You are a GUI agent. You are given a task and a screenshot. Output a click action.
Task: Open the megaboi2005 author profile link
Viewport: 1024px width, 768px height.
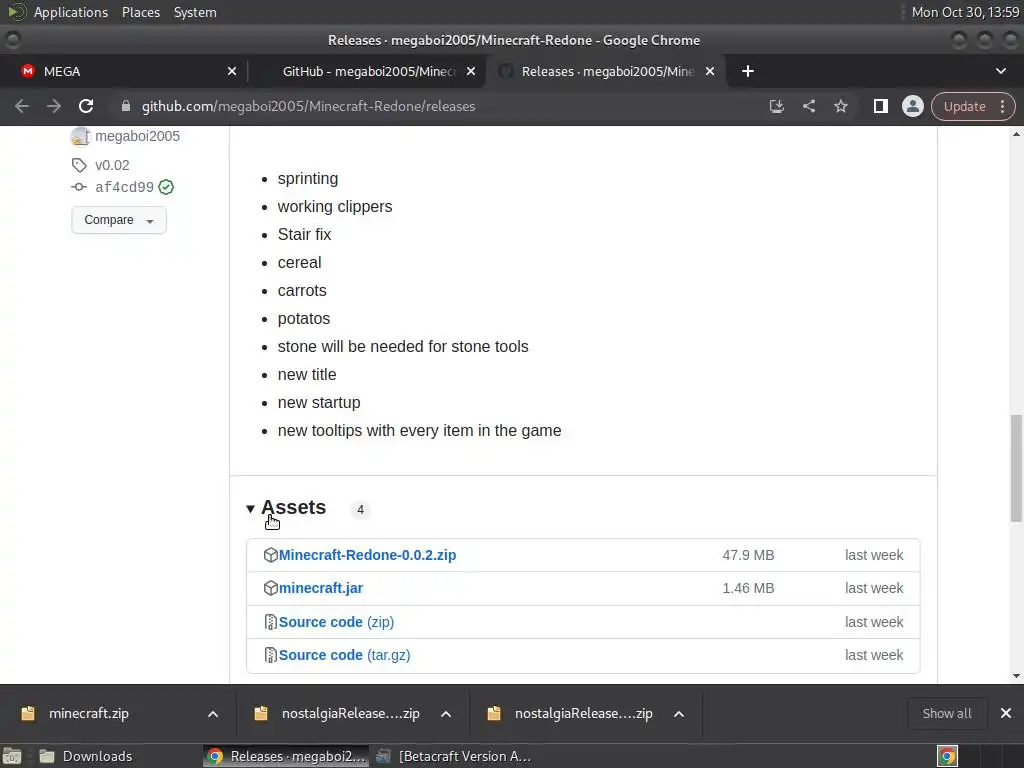(x=137, y=136)
